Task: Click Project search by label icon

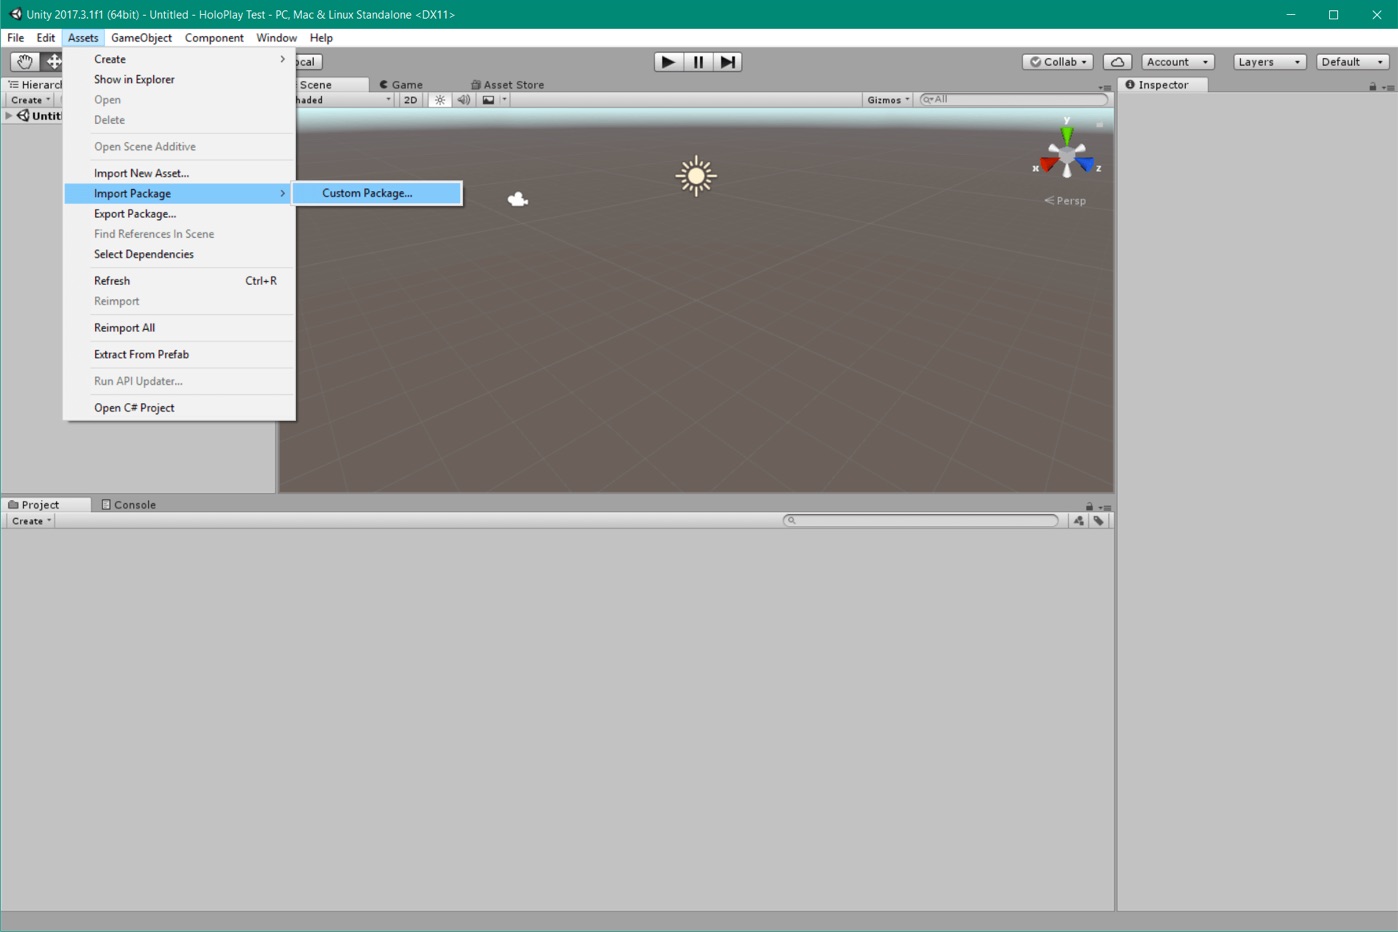Action: point(1098,521)
